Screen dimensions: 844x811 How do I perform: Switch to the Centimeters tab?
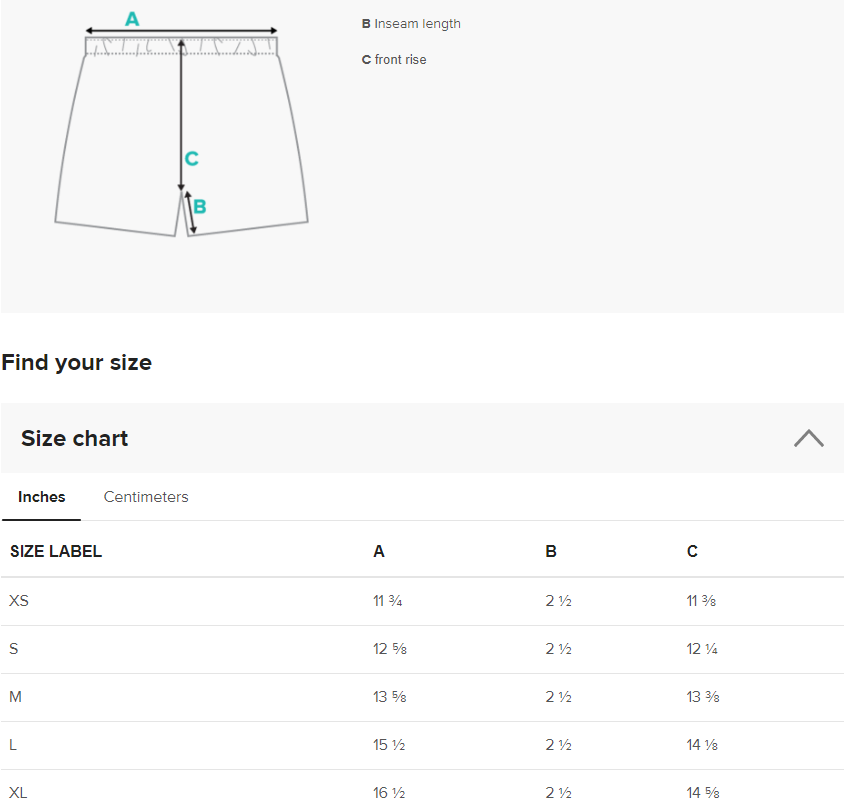pyautogui.click(x=146, y=497)
